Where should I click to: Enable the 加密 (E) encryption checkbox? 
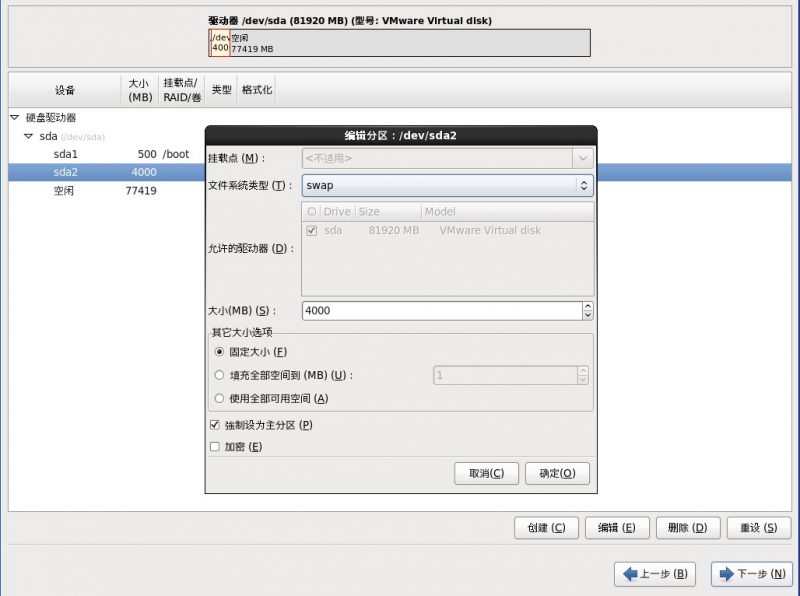pyautogui.click(x=215, y=447)
